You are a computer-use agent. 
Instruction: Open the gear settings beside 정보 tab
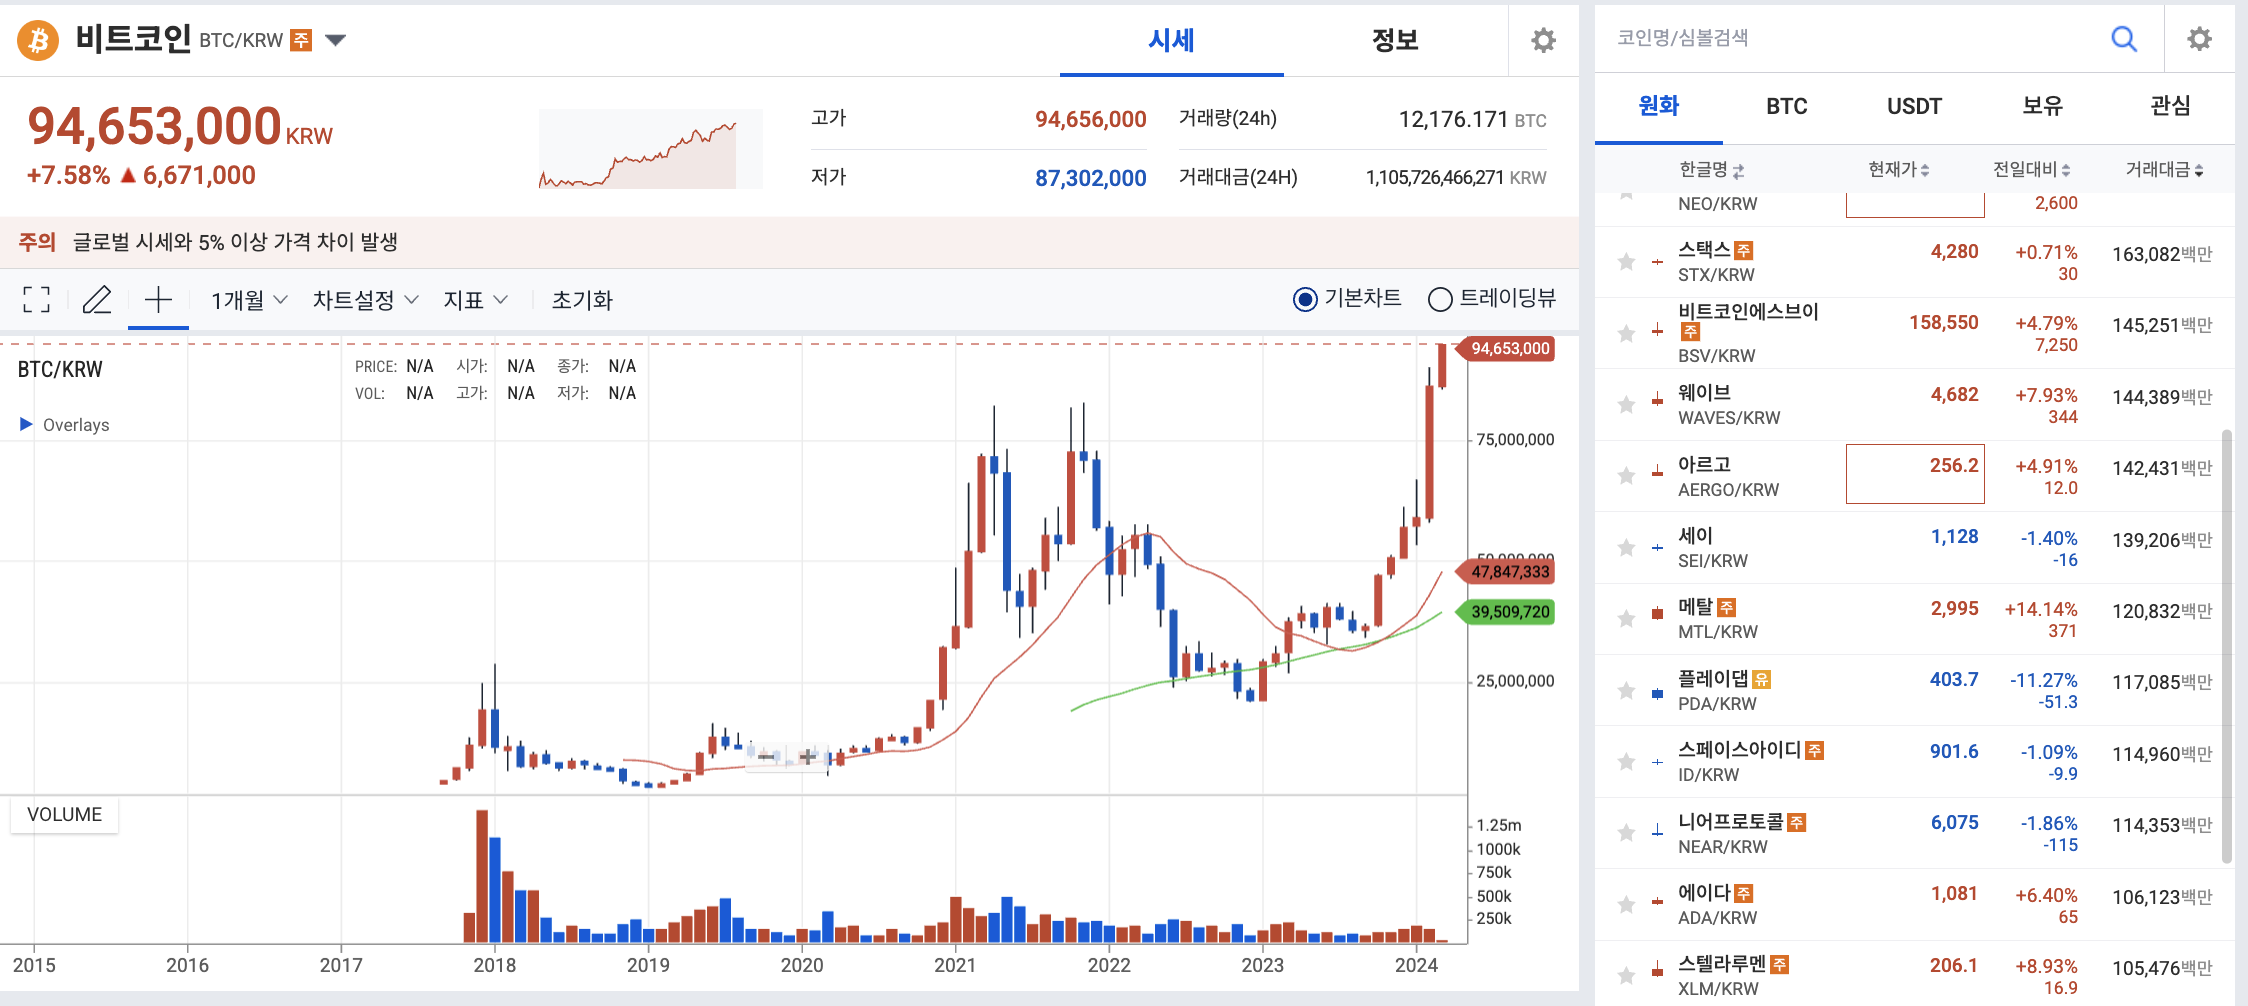[x=1542, y=40]
